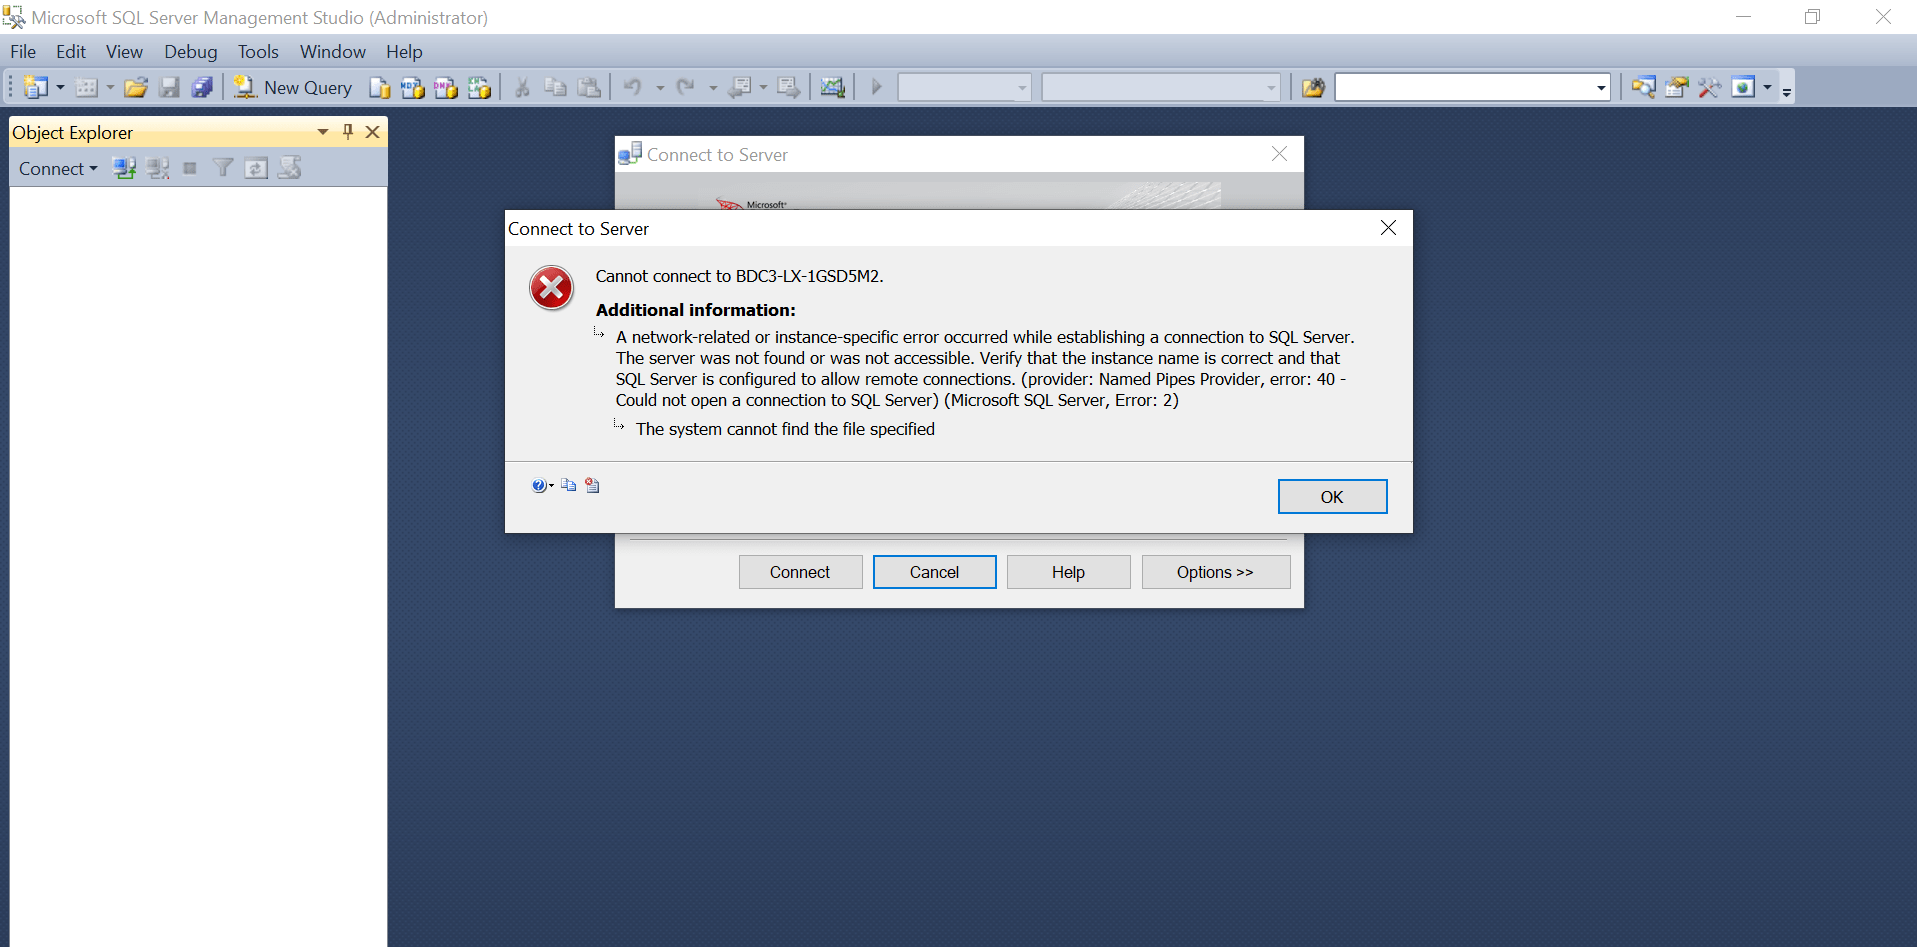Image resolution: width=1917 pixels, height=947 pixels.
Task: Click the Find in Files icon
Action: coord(1313,88)
